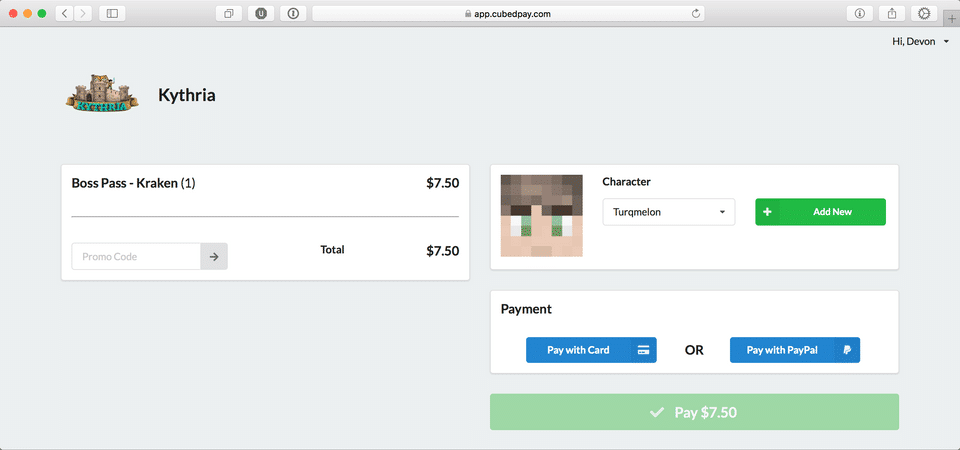Viewport: 960px width, 450px height.
Task: Submit promo code with arrow button
Action: (x=214, y=257)
